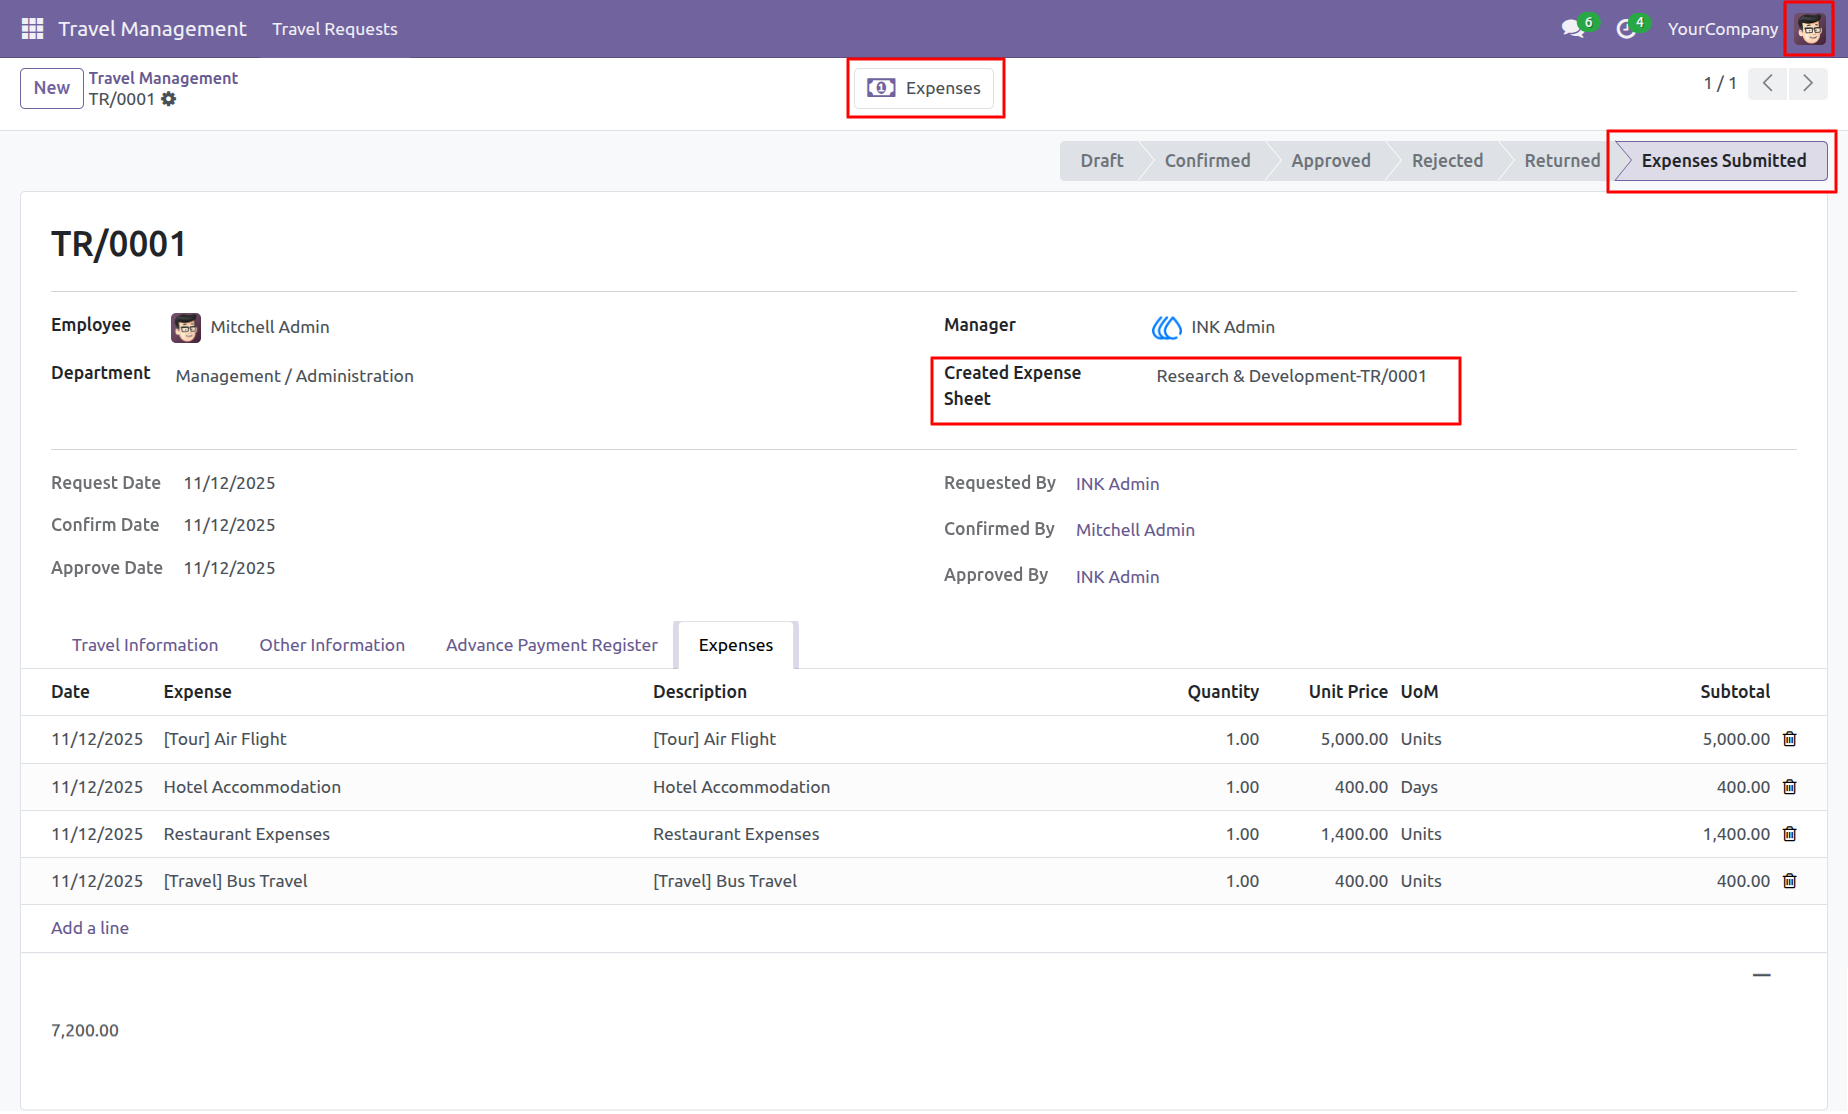1848x1114 pixels.
Task: Delete the Air Flight expense line
Action: (1790, 739)
